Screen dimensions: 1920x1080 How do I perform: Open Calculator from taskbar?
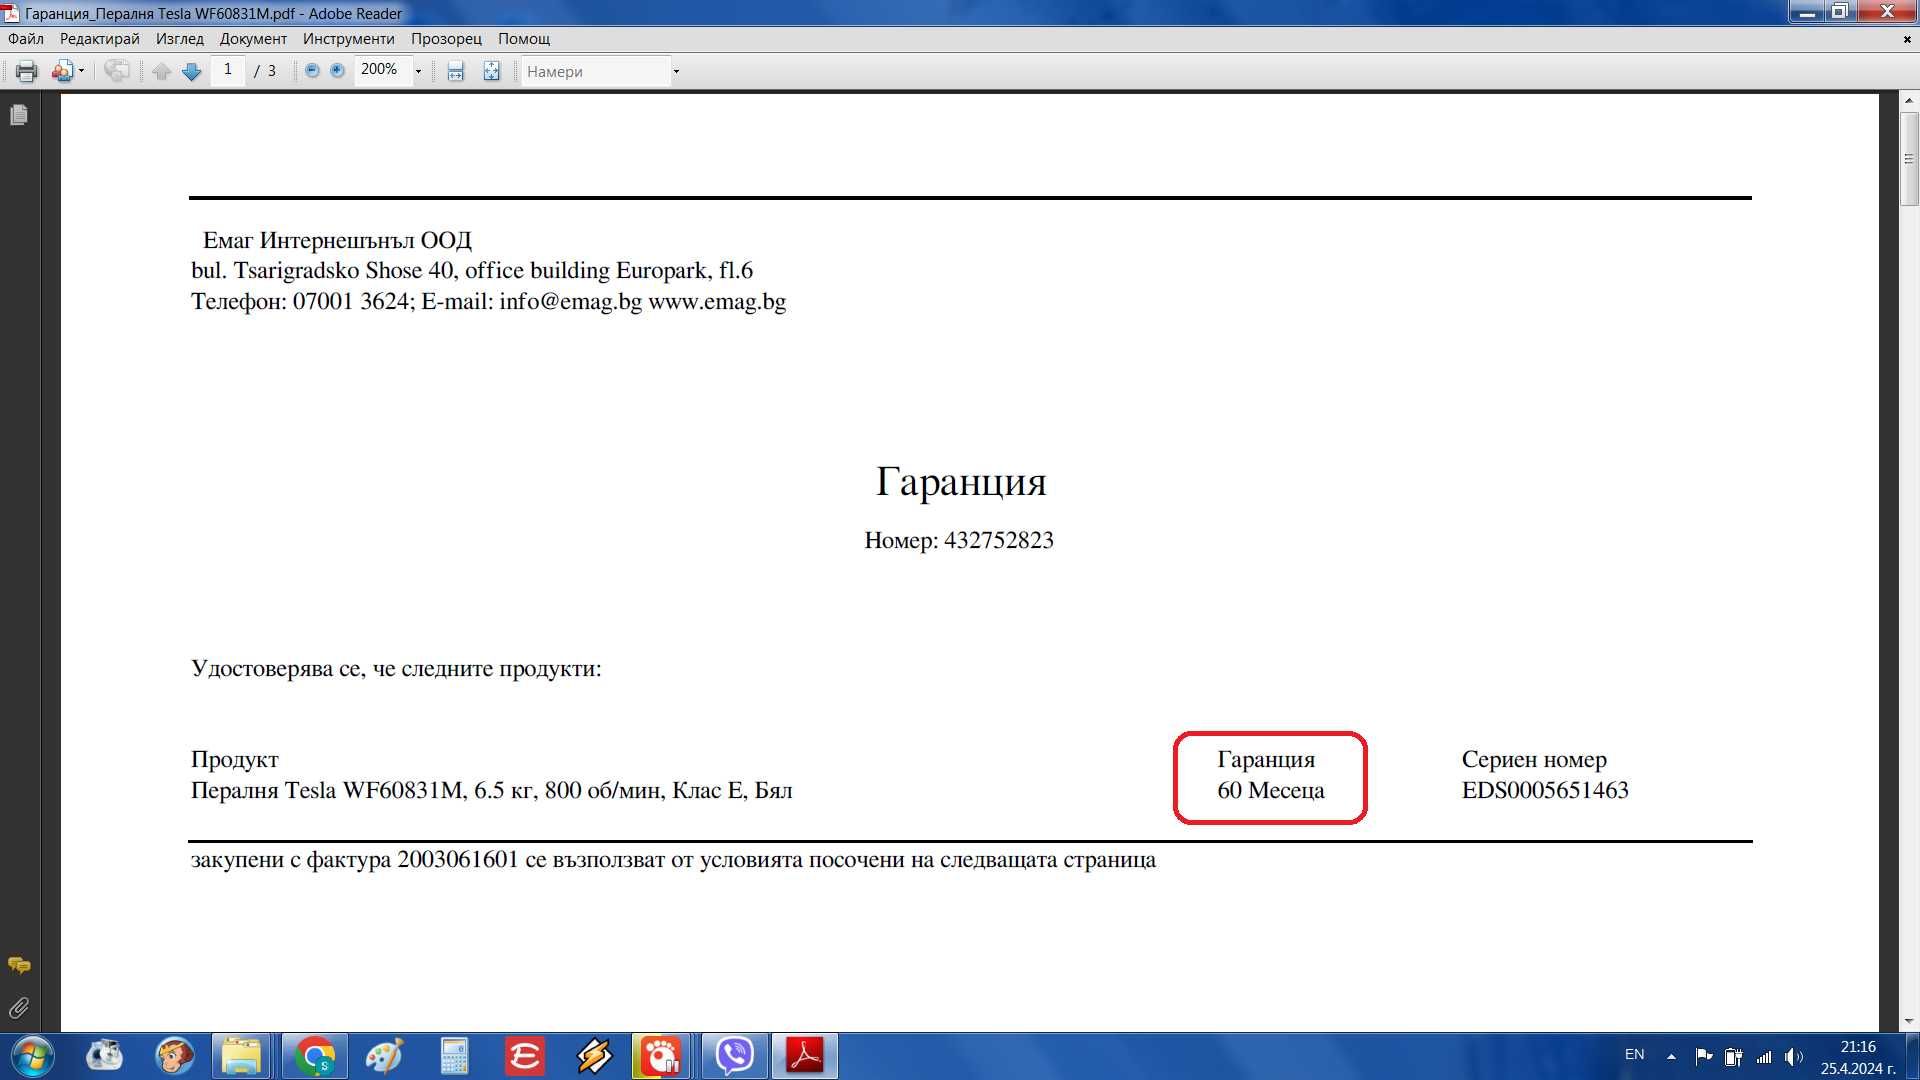[x=455, y=1056]
